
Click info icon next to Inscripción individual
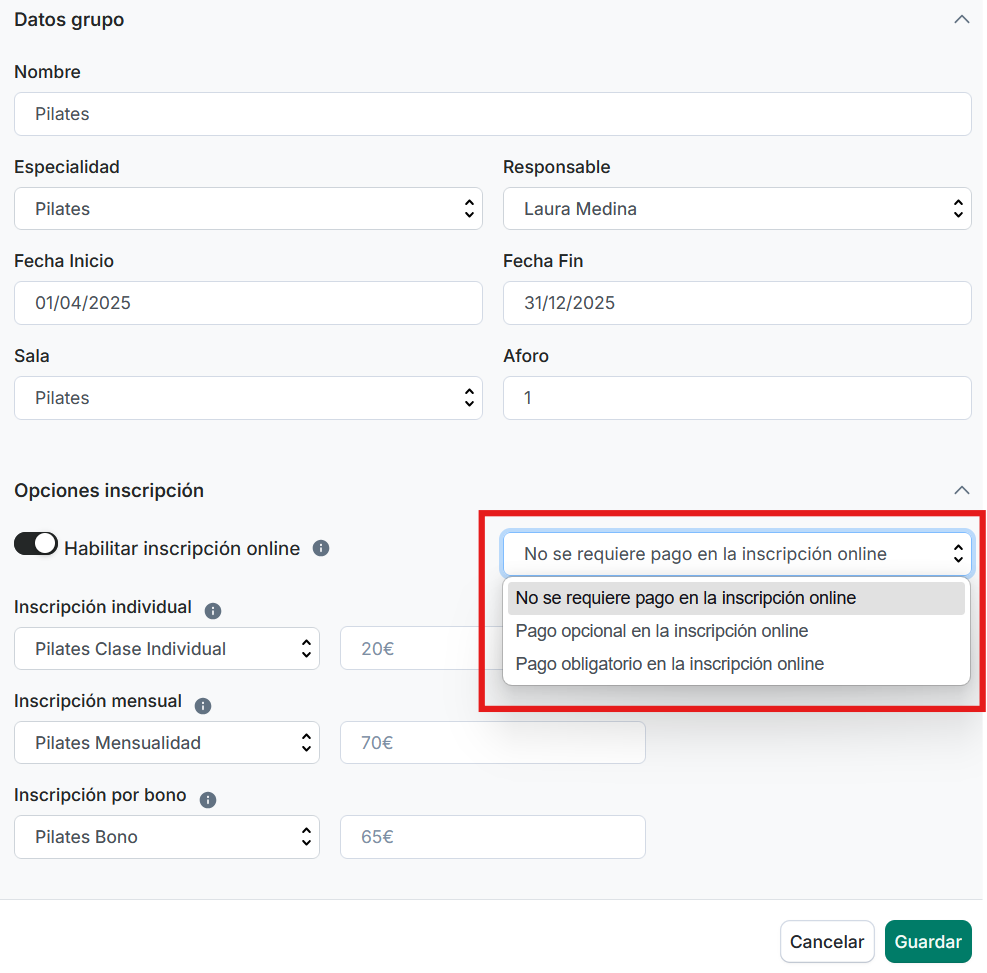click(212, 609)
